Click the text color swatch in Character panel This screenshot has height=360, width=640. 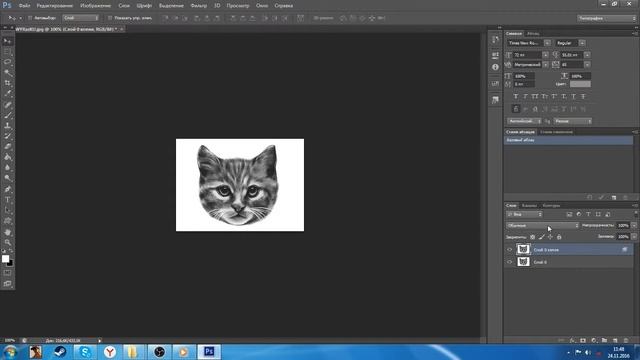tap(580, 84)
